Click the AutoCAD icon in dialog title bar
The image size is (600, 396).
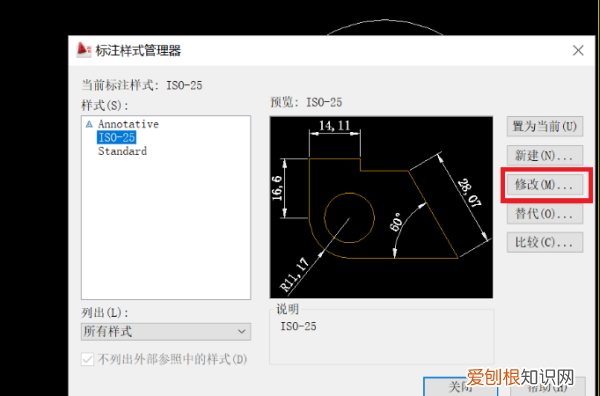[x=84, y=50]
